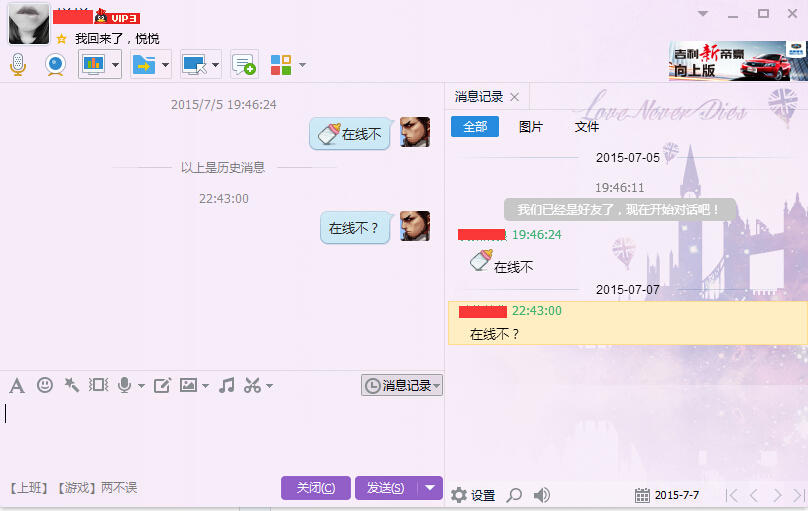Click the magic emoticon wand icon
Viewport: 808px width, 511px height.
point(71,385)
